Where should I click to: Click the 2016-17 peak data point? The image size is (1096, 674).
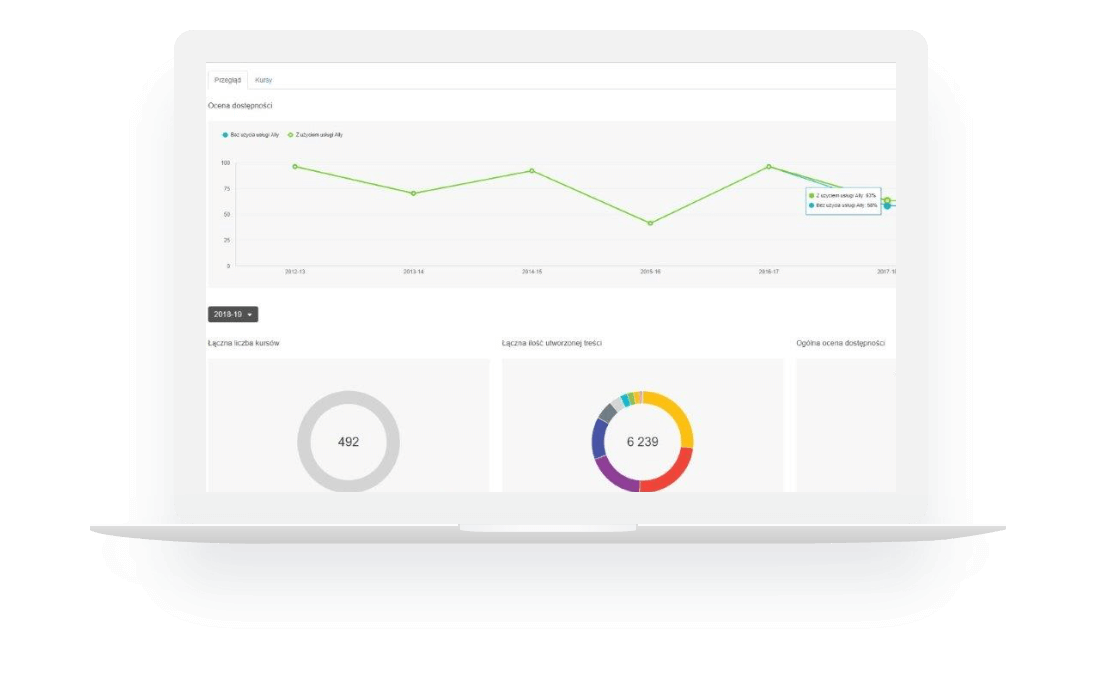(x=769, y=166)
